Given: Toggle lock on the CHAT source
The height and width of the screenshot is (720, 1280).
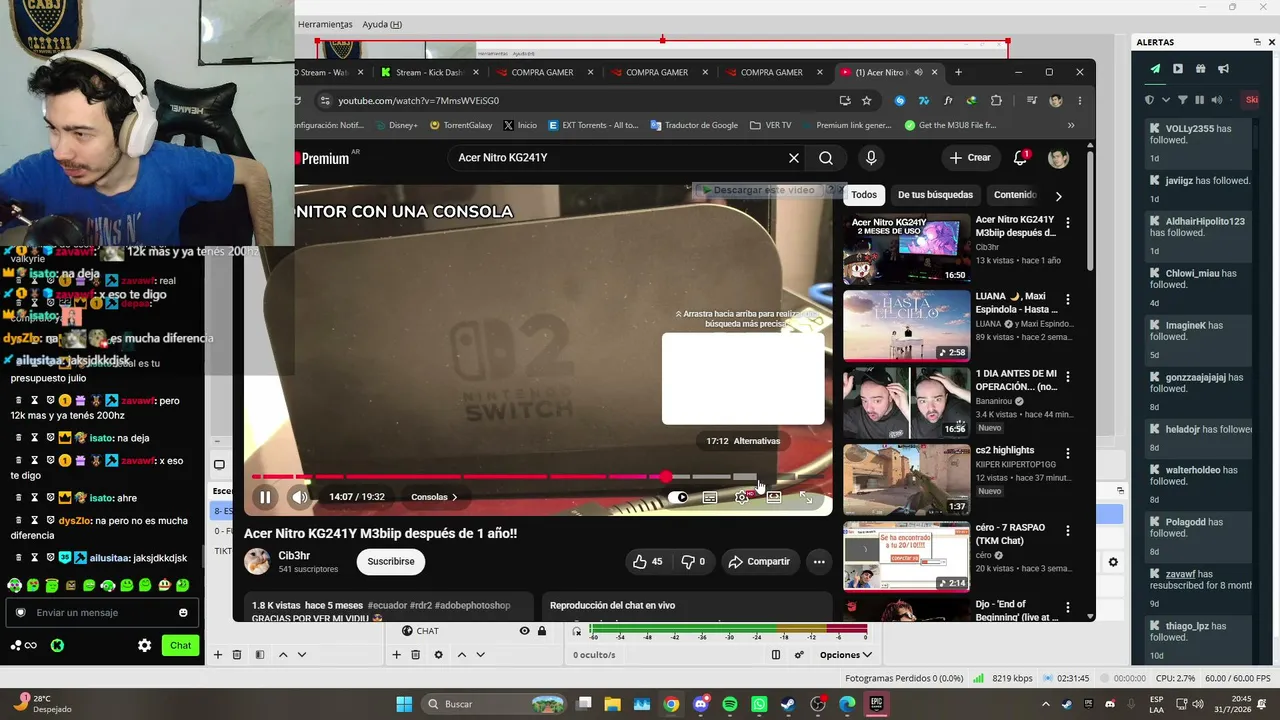Looking at the screenshot, I should [542, 631].
